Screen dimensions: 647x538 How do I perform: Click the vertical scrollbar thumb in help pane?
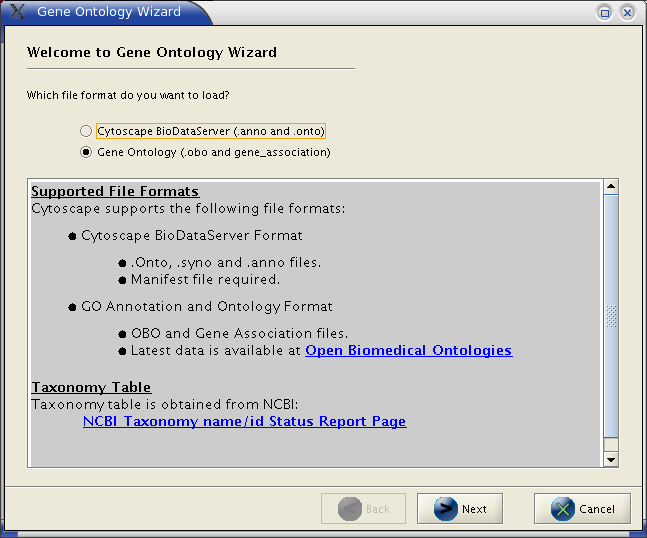pyautogui.click(x=611, y=316)
